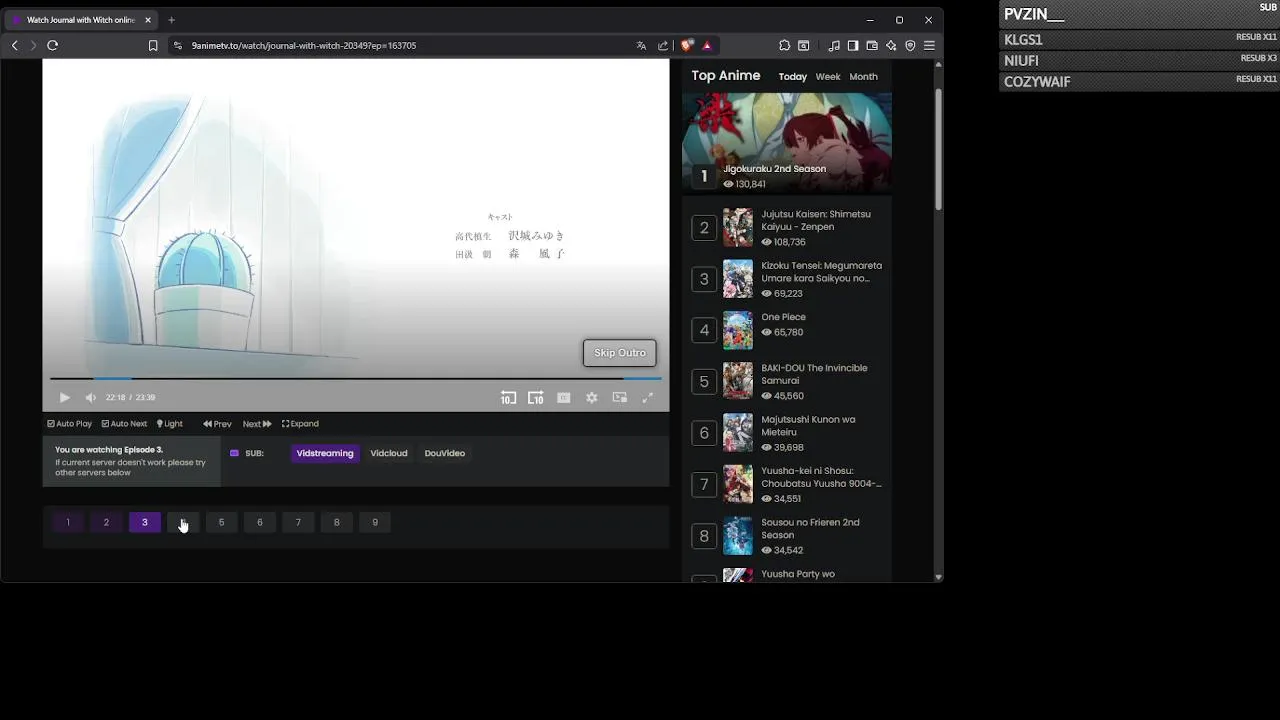Open a new browser tab
This screenshot has height=720, width=1280.
(x=171, y=20)
